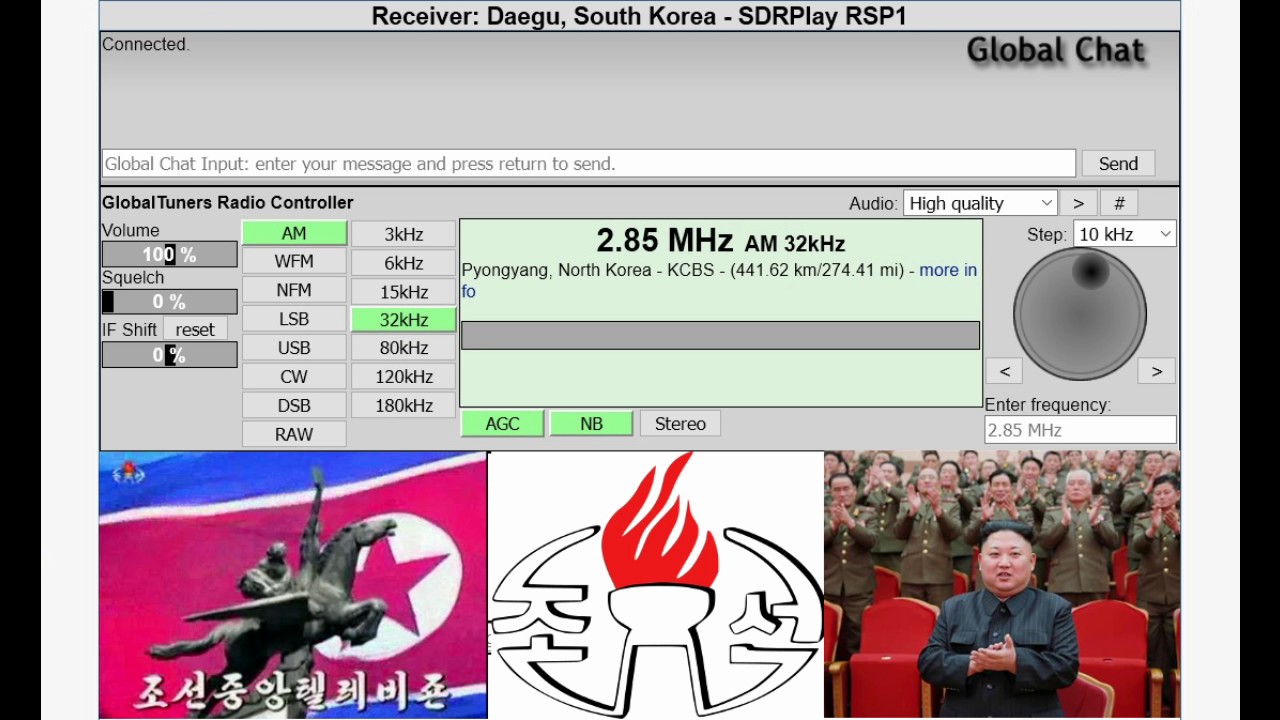Set bandwidth filter to 3kHz
The image size is (1280, 720).
pyautogui.click(x=404, y=234)
